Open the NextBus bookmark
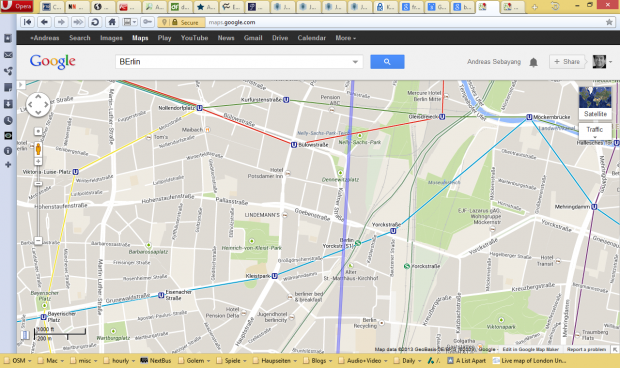Viewport: 620px width, 368px height. (x=156, y=360)
